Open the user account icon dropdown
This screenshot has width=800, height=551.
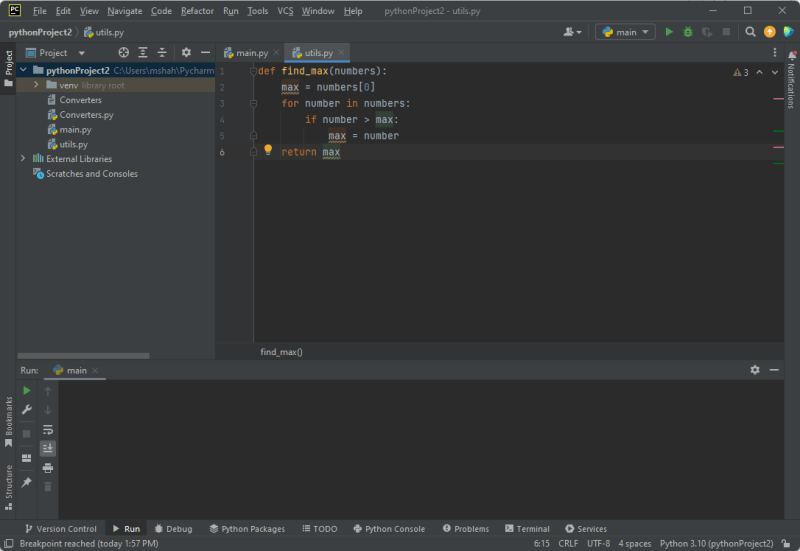[572, 32]
